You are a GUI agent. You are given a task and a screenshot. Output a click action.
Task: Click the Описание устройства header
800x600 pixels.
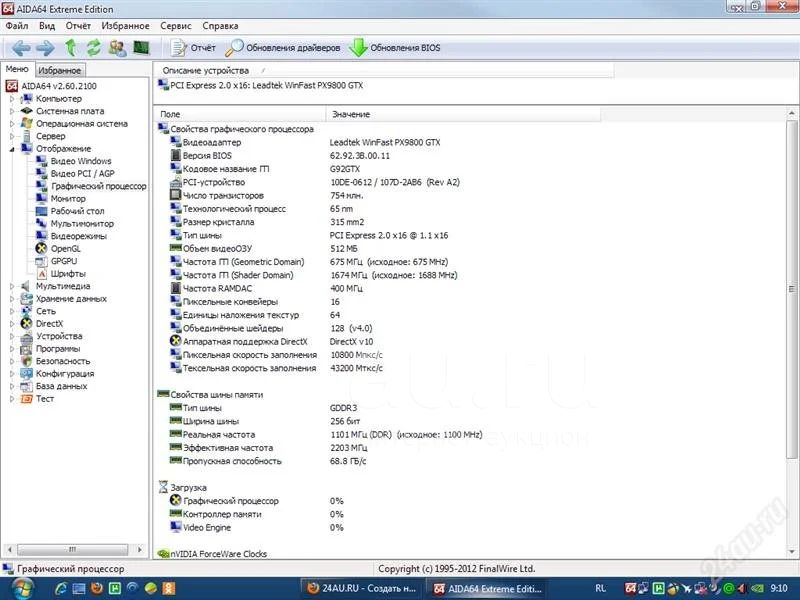(384, 70)
